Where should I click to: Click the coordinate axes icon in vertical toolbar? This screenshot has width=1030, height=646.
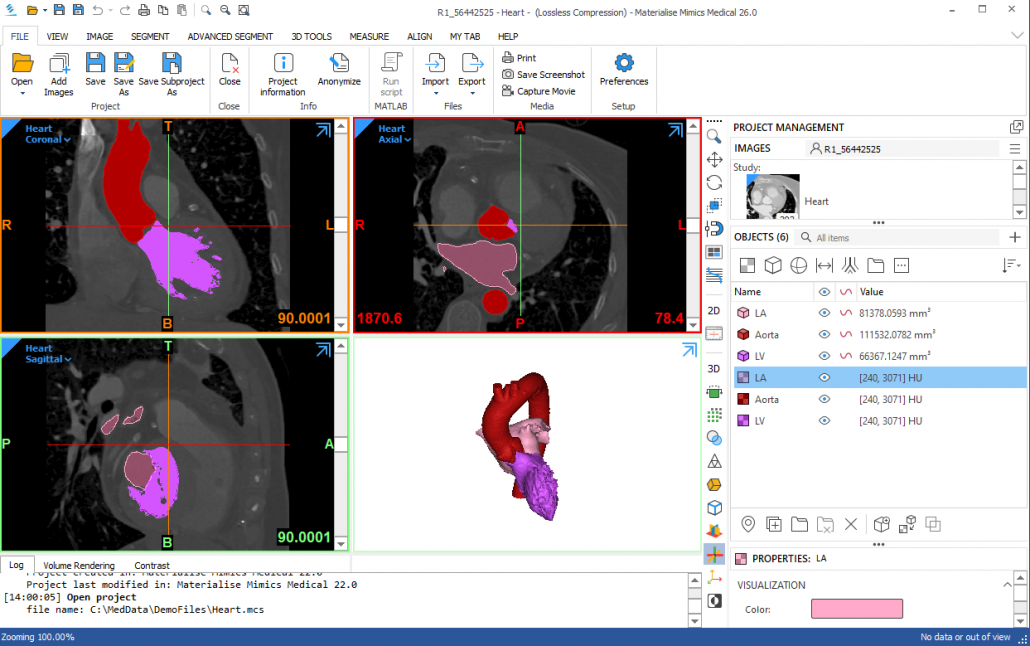(x=714, y=578)
